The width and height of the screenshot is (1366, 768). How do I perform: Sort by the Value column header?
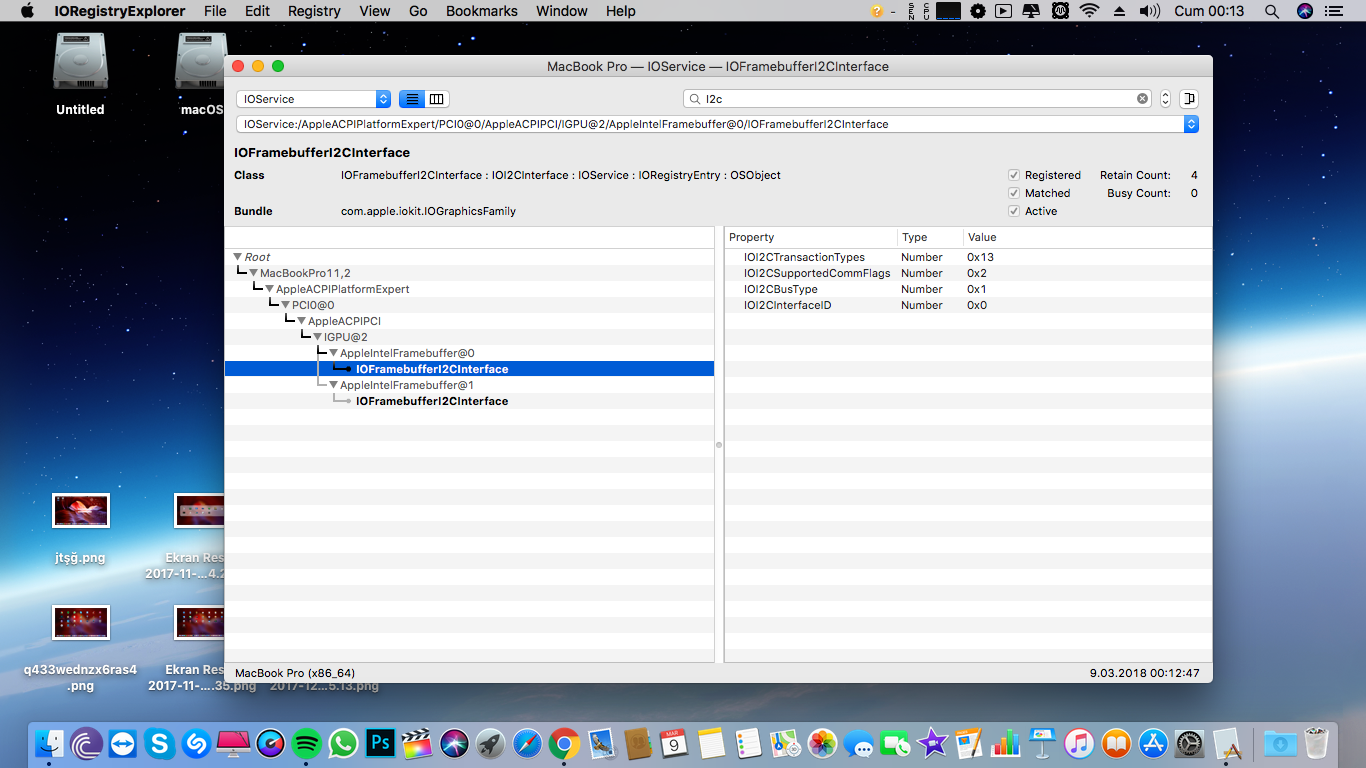coord(1085,237)
